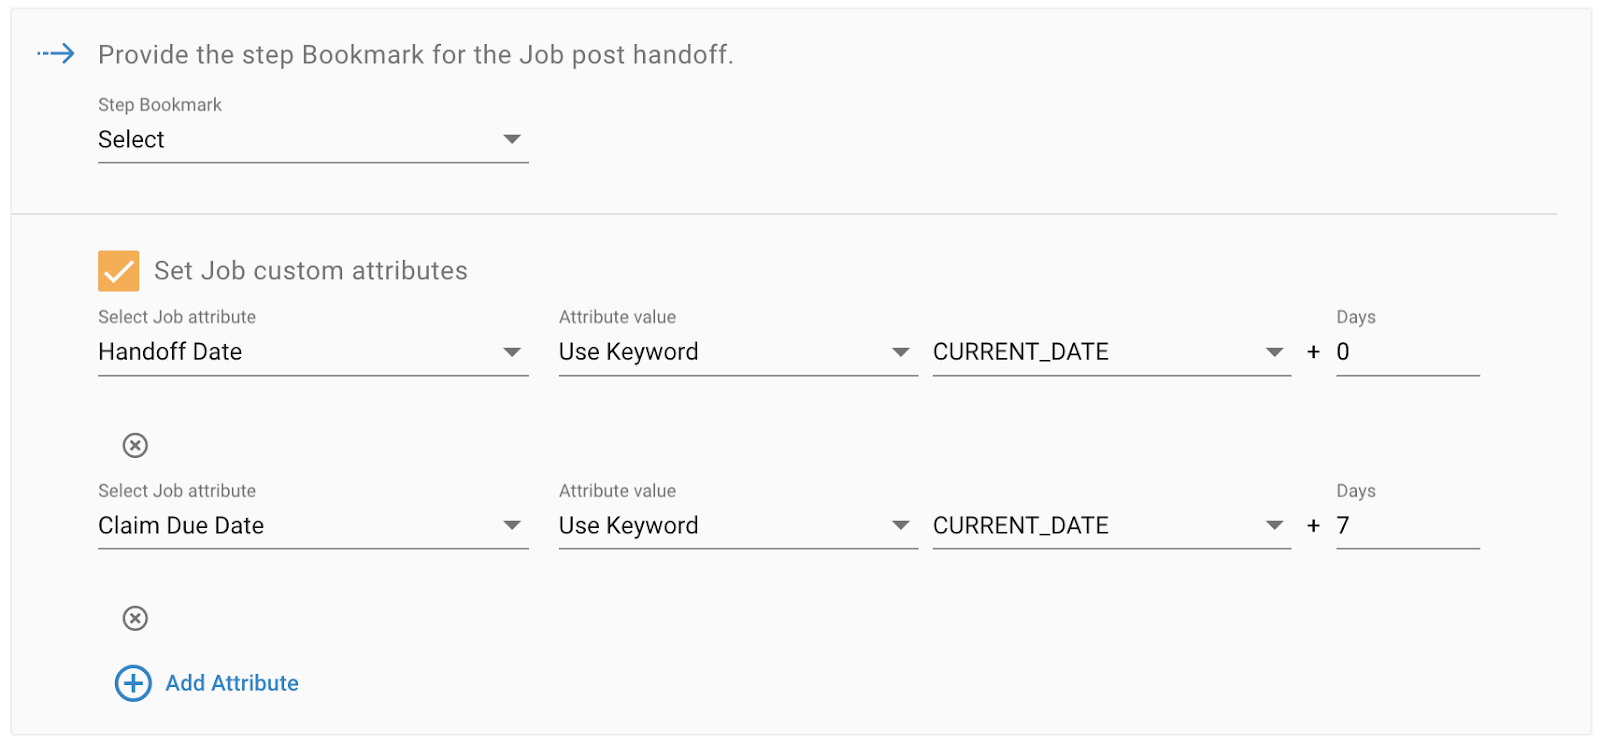This screenshot has width=1600, height=744.
Task: Click the dashed arrow step icon
Action: coord(56,54)
